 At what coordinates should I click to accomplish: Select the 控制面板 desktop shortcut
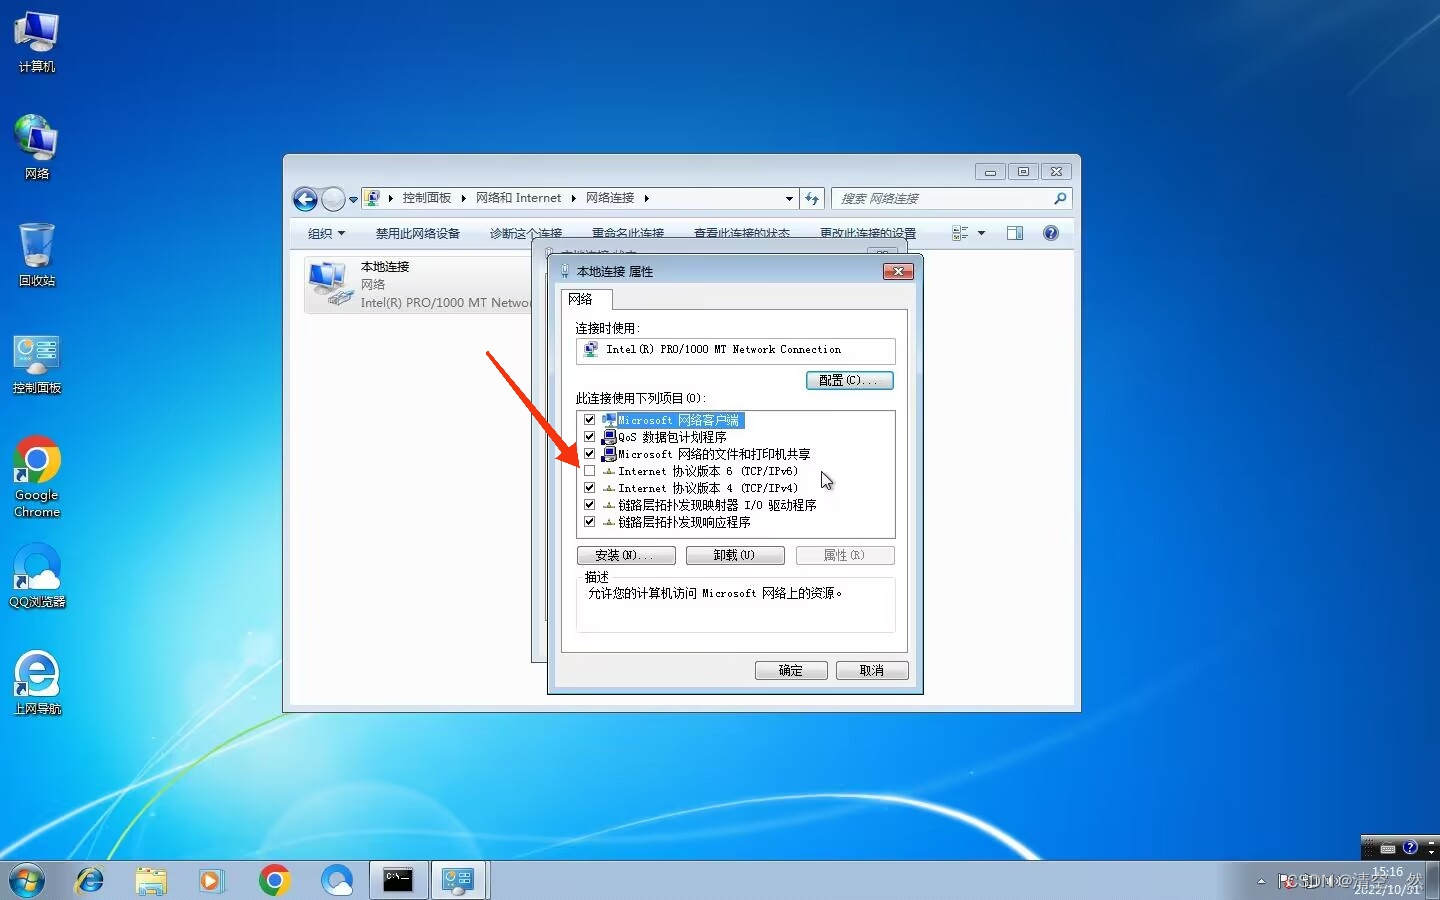coord(37,364)
